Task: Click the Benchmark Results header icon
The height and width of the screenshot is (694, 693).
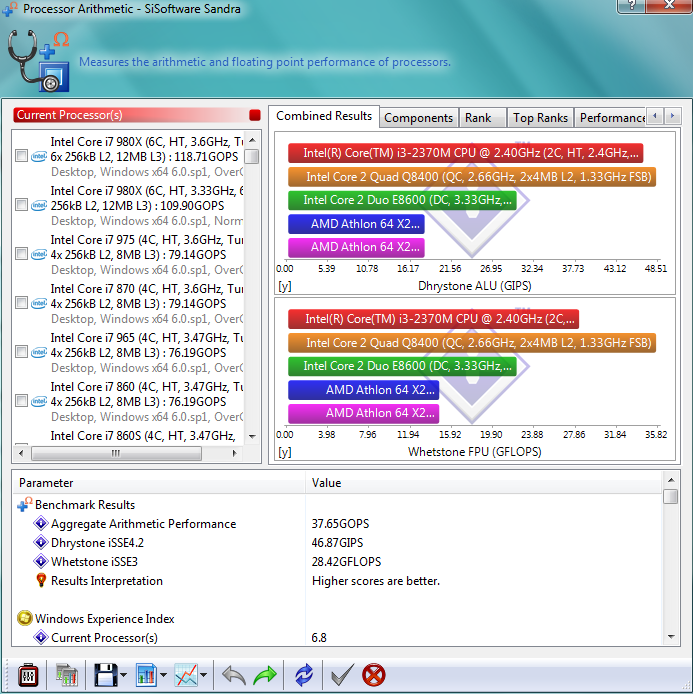Action: pyautogui.click(x=25, y=504)
